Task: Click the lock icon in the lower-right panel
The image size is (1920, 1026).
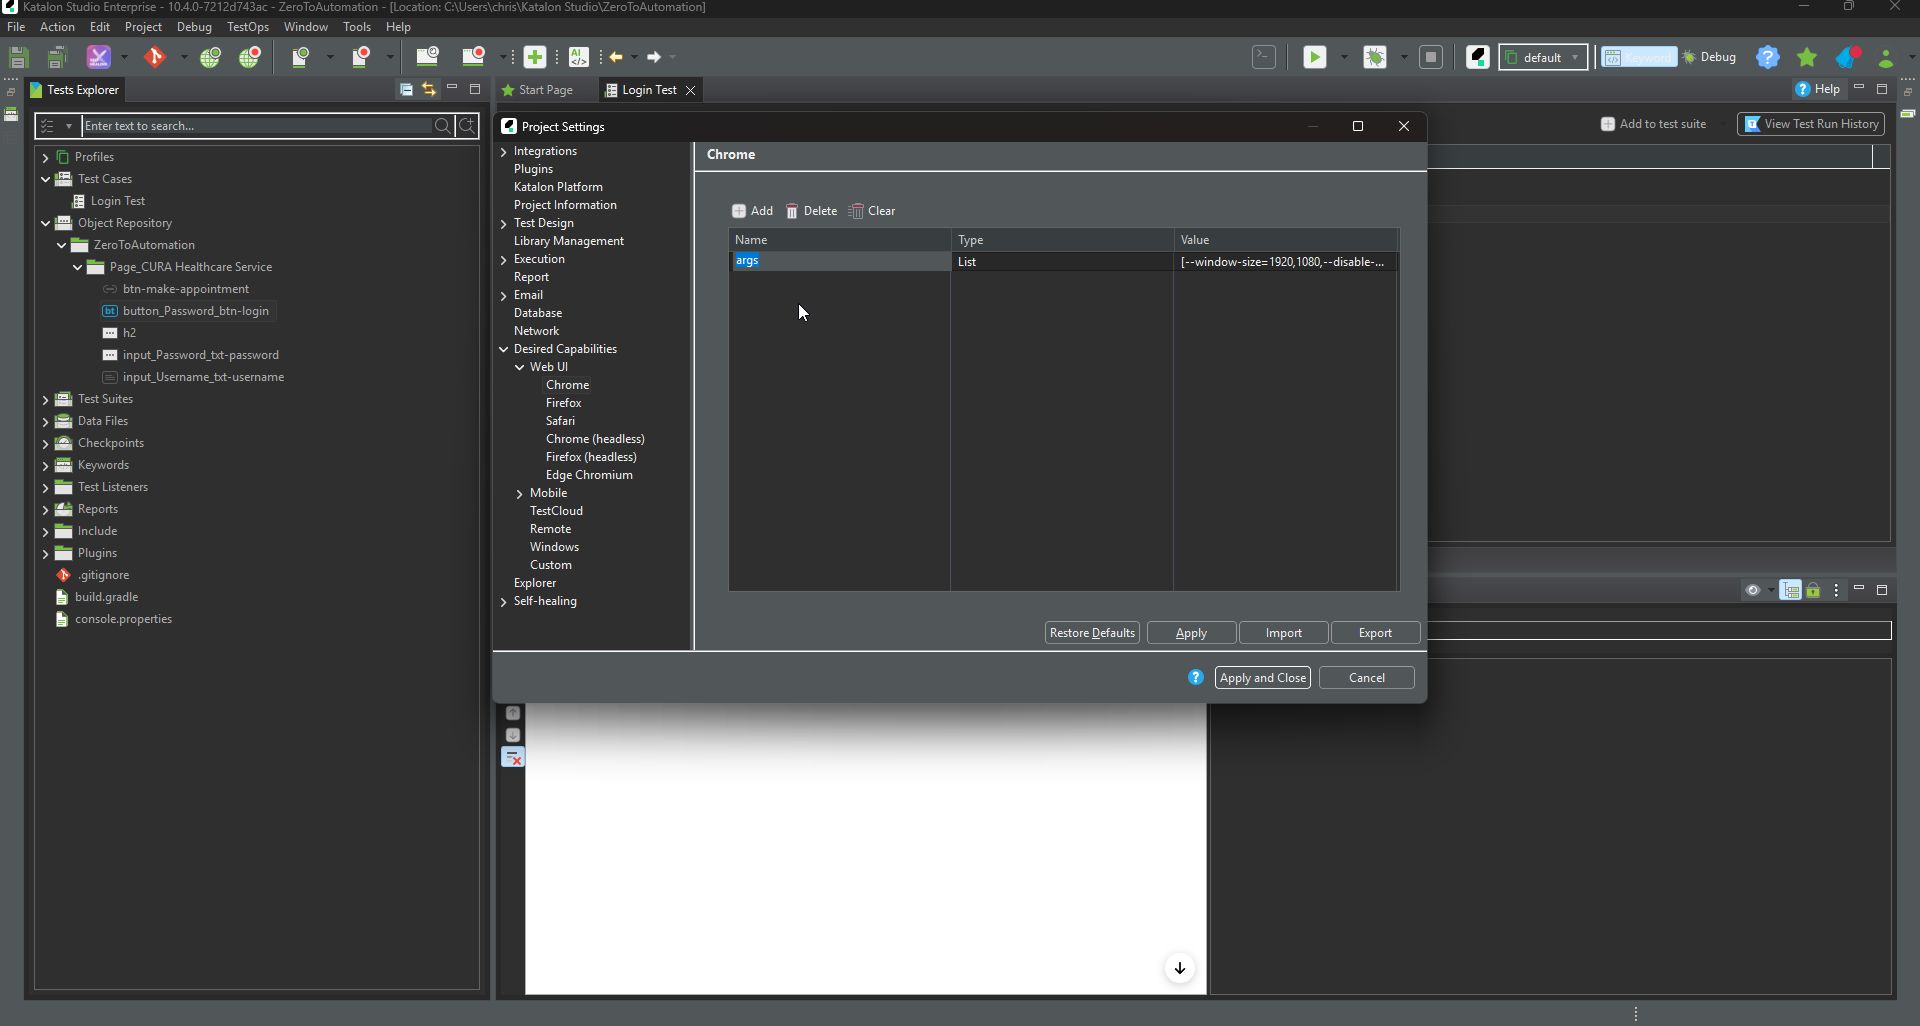Action: tap(1813, 590)
